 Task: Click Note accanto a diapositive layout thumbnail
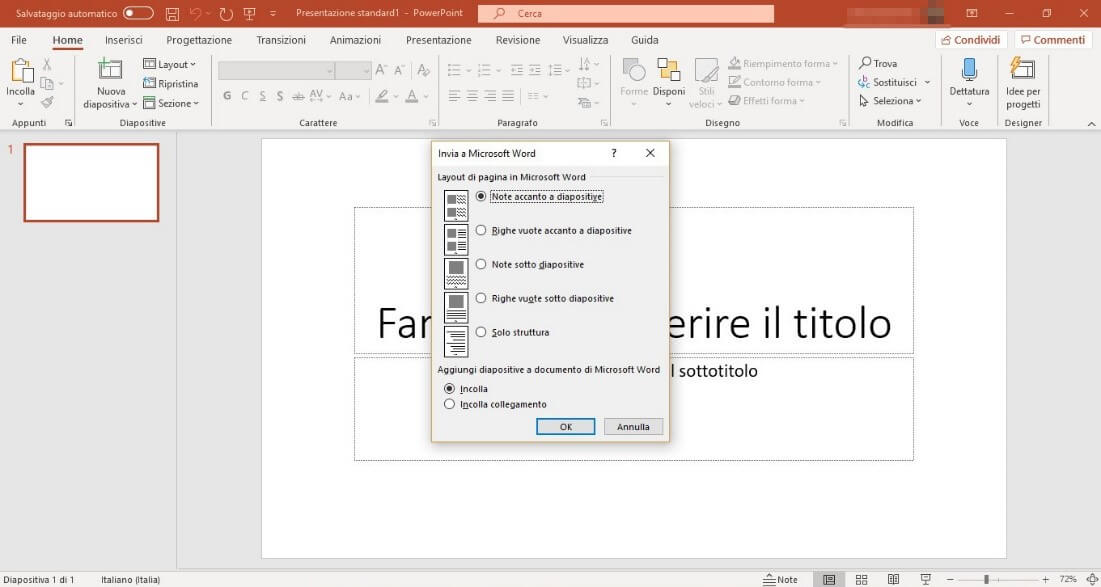(456, 206)
